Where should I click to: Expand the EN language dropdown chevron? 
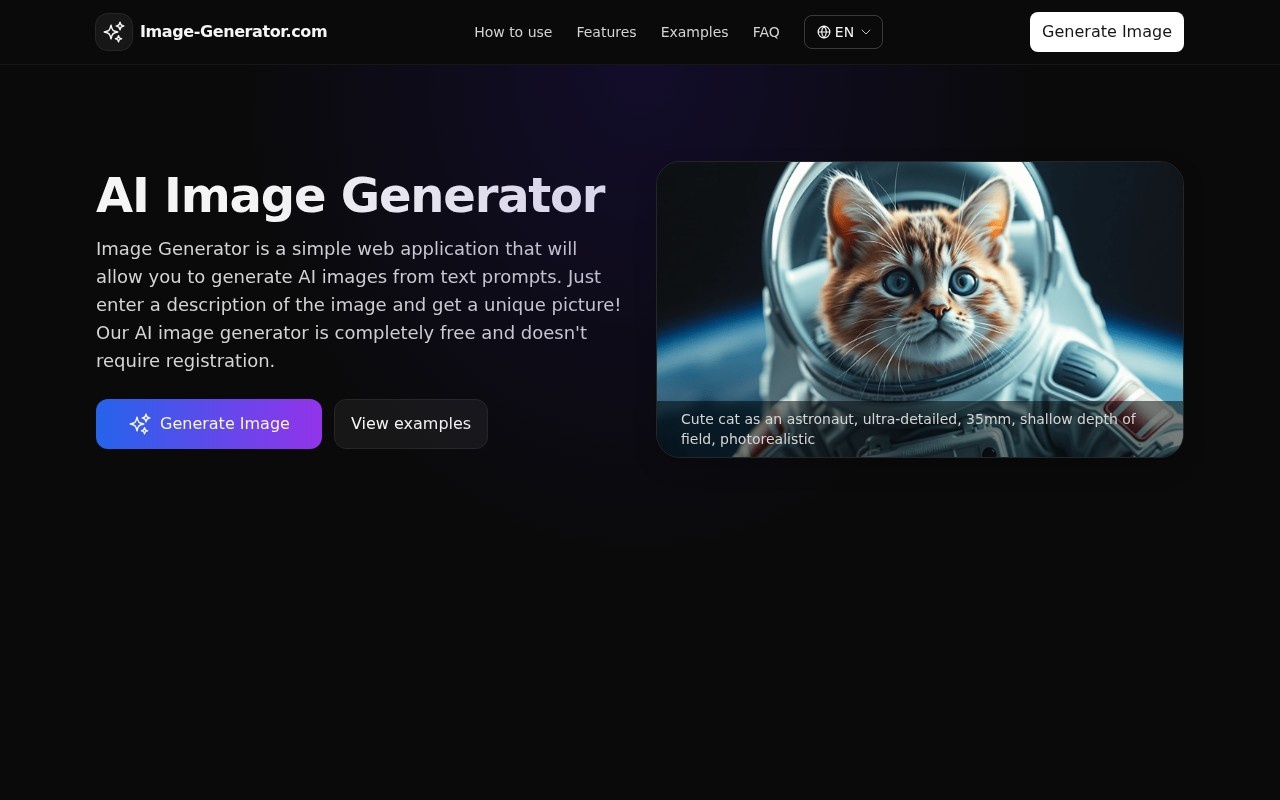(x=866, y=32)
